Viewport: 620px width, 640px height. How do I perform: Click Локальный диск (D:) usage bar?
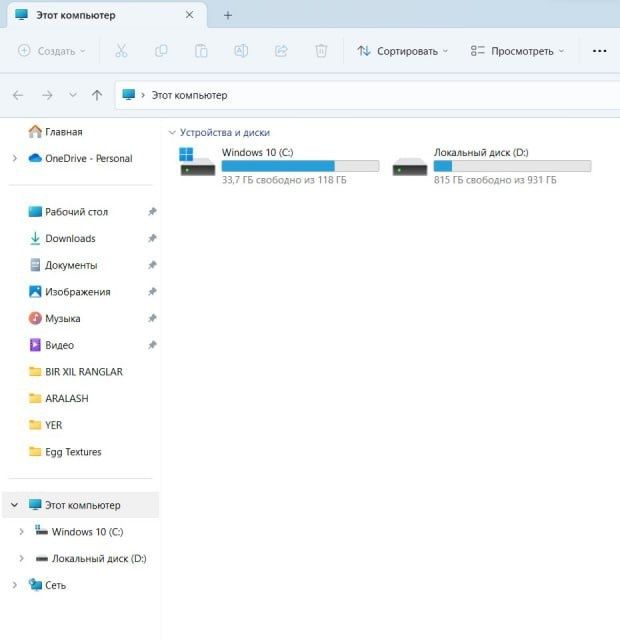click(512, 166)
